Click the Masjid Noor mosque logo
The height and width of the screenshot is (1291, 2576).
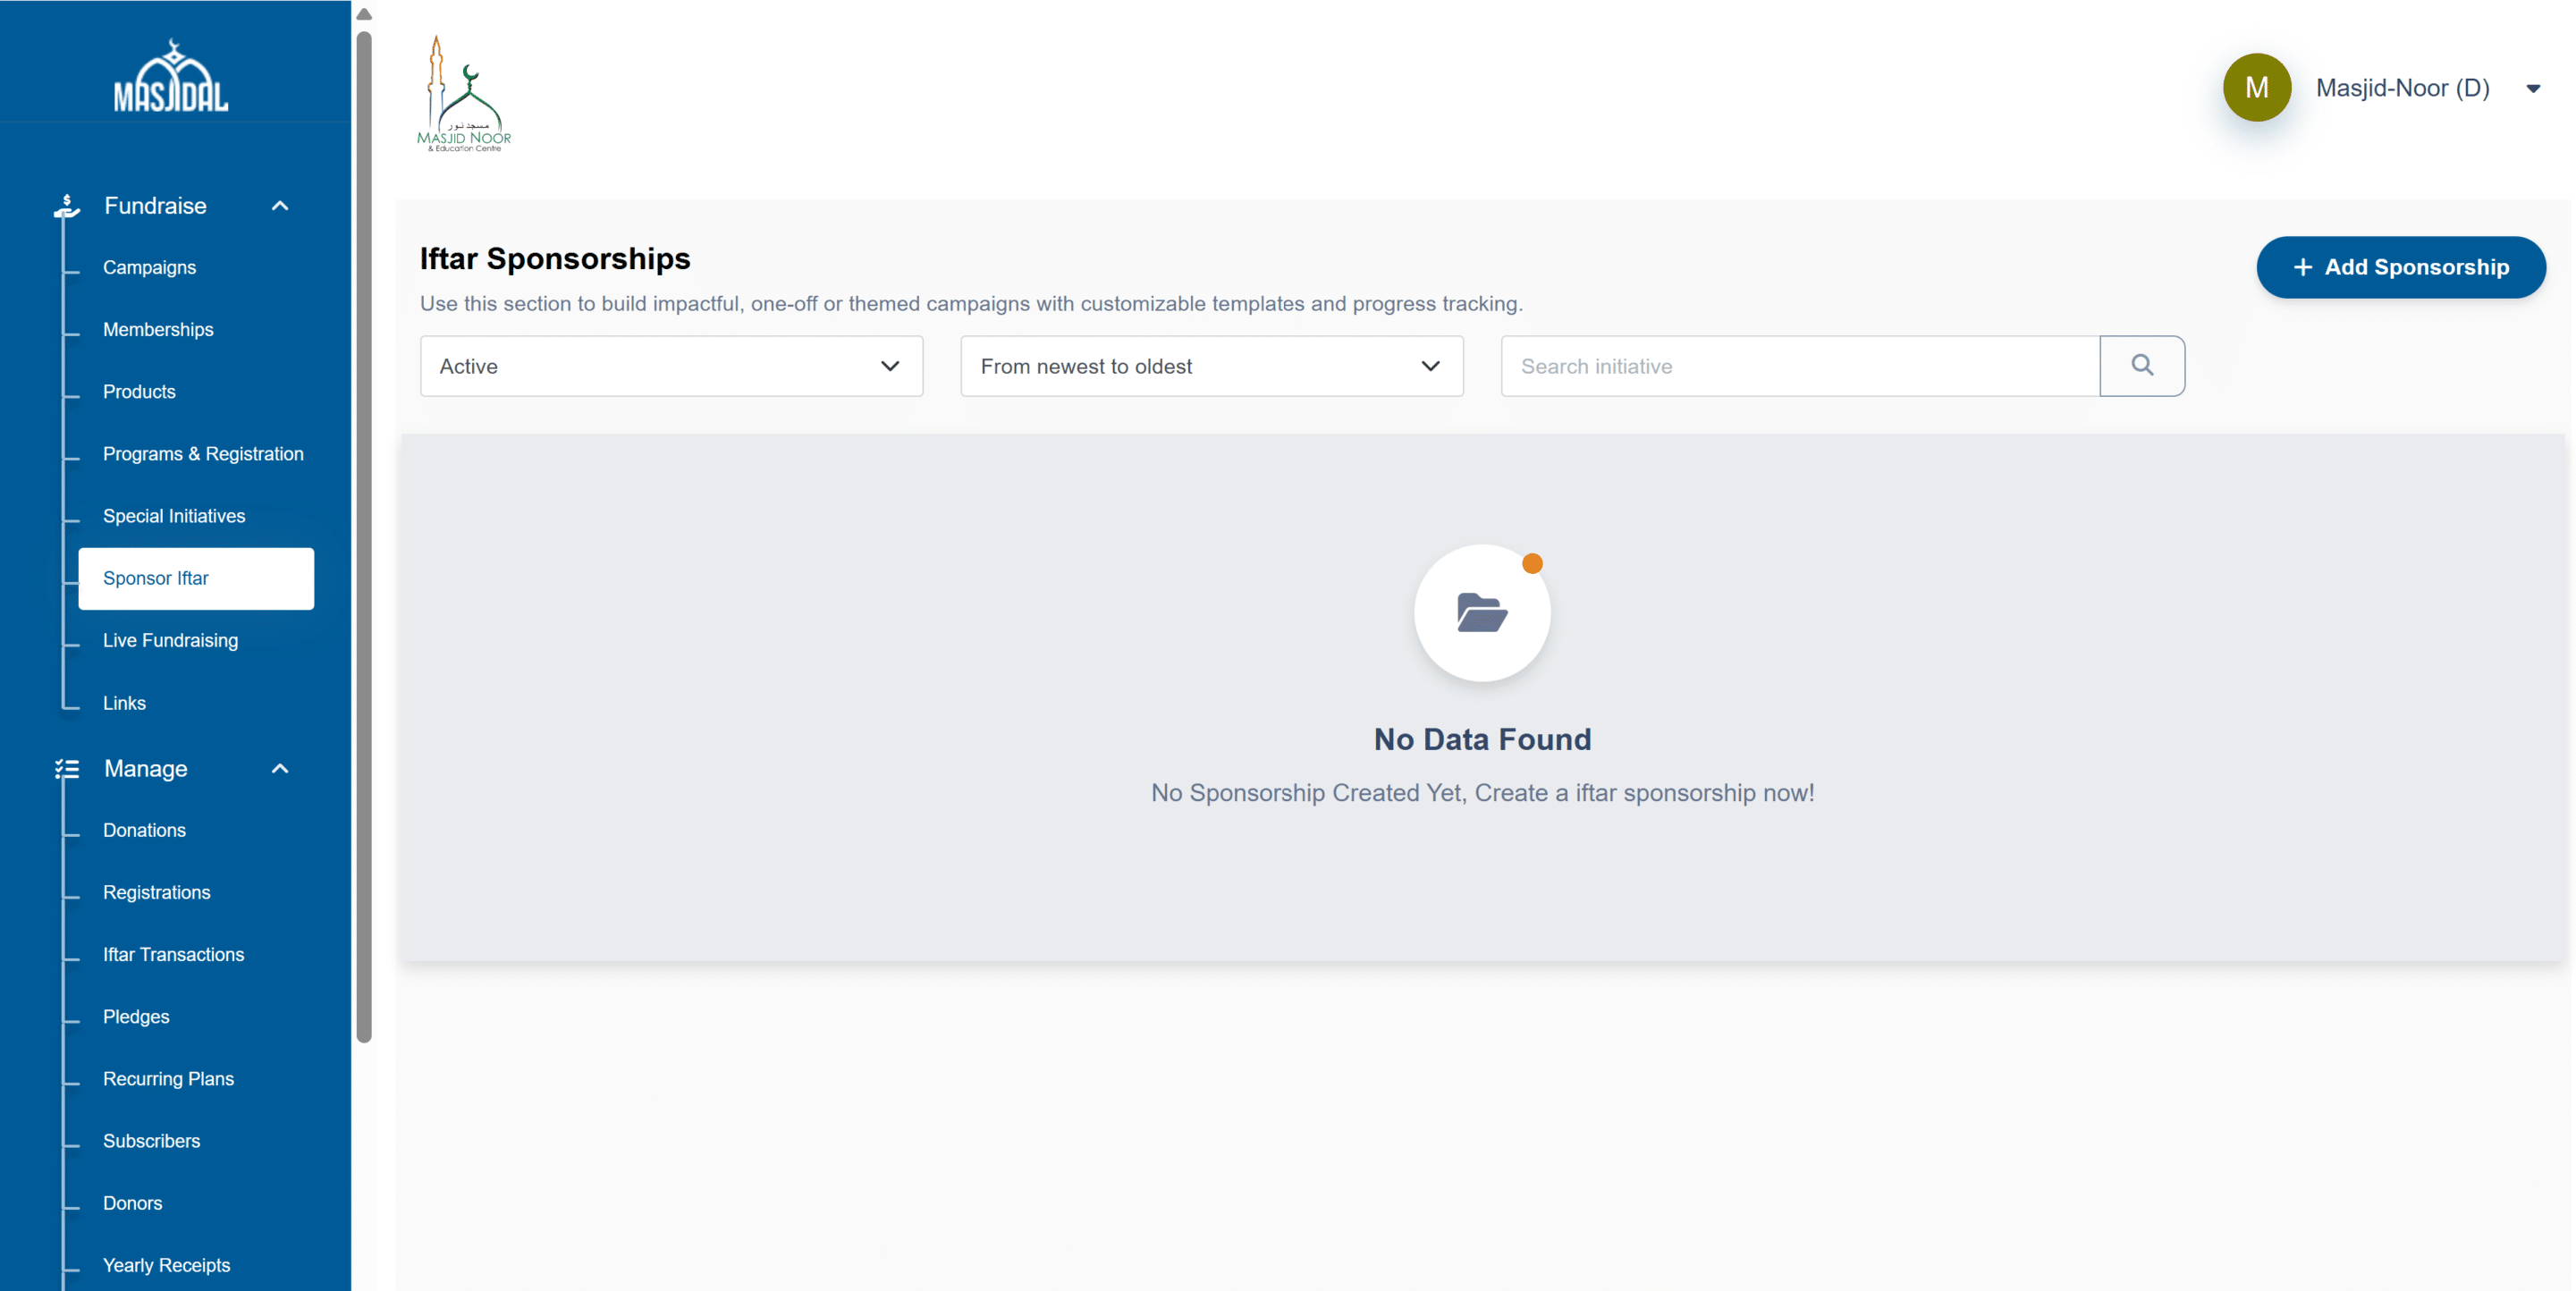coord(463,94)
